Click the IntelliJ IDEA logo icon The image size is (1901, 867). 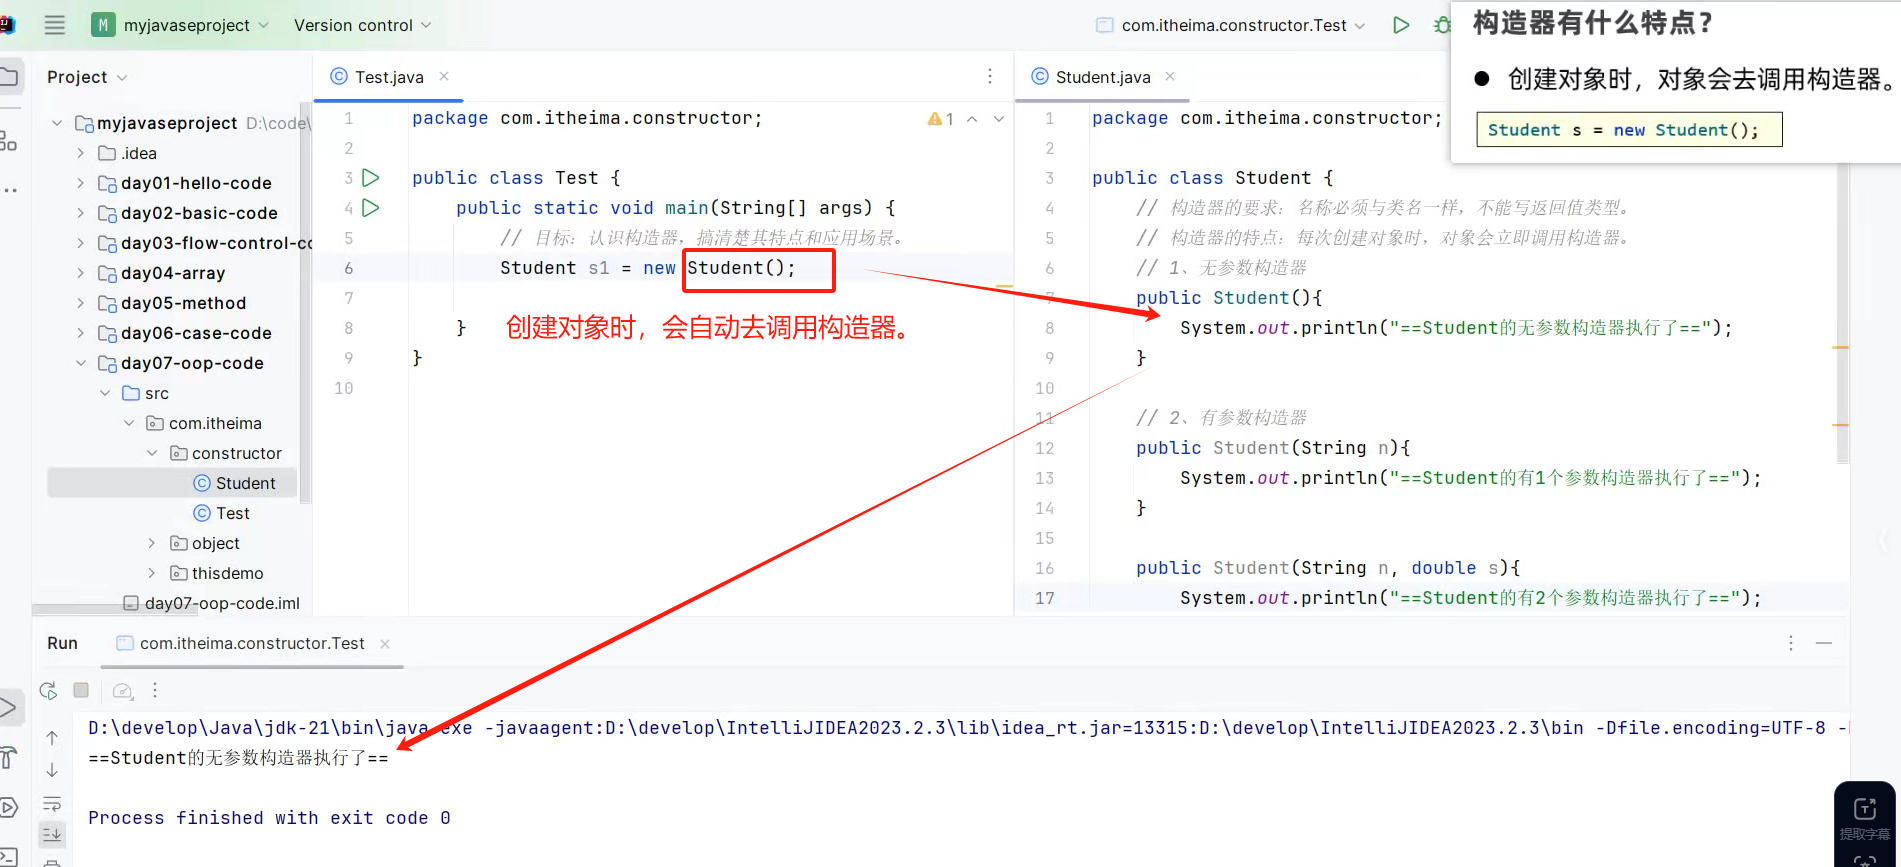(x=6, y=25)
